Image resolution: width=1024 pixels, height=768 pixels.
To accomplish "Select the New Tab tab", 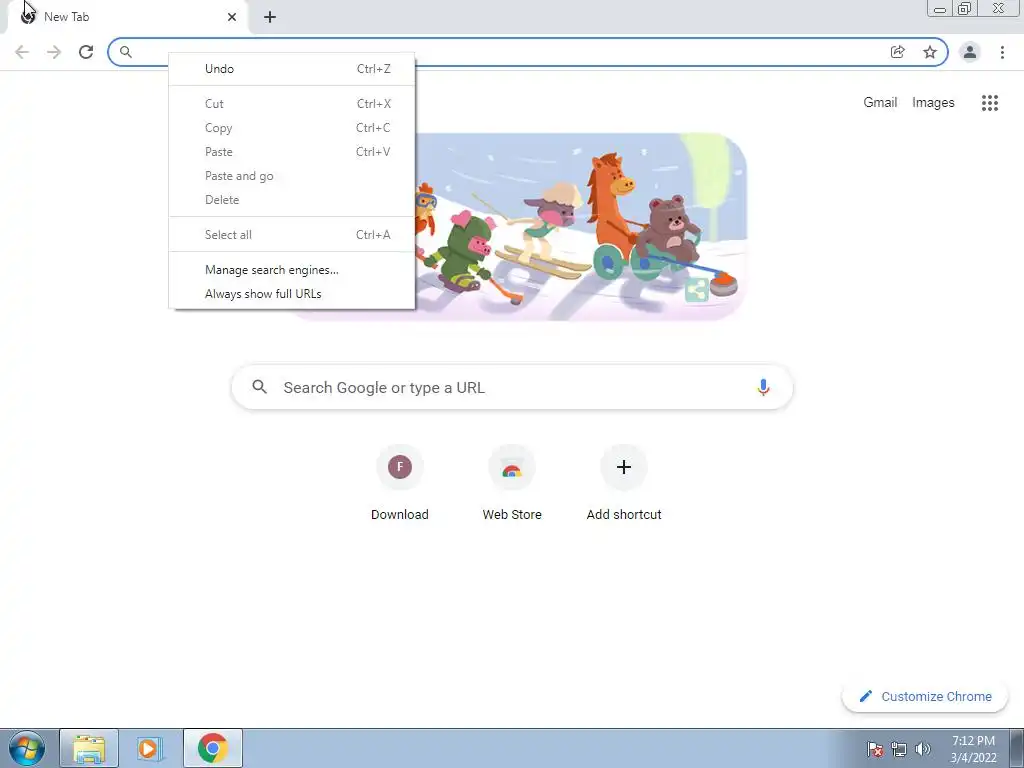I will (x=127, y=17).
